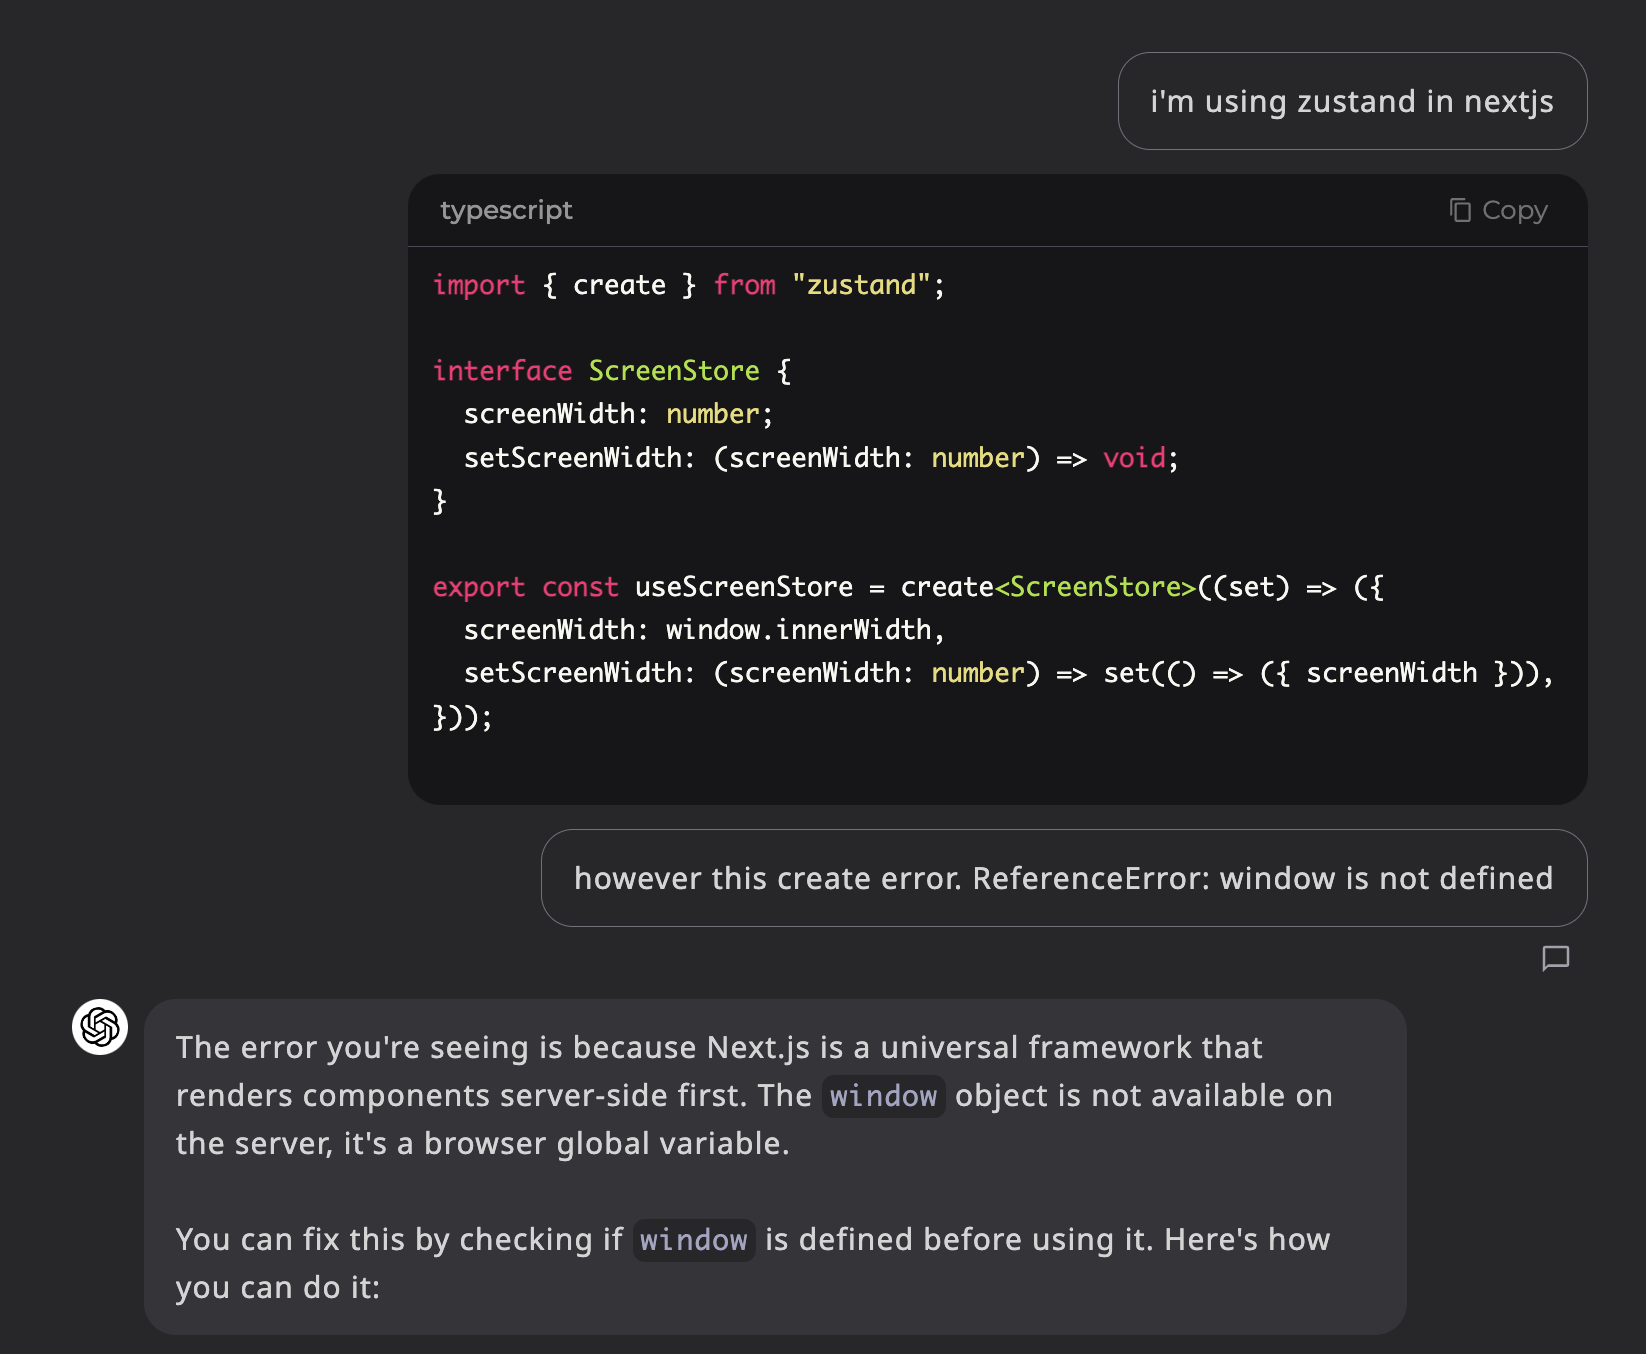Click the "void" keyword in the interface
Image resolution: width=1646 pixels, height=1354 pixels.
click(x=1134, y=458)
